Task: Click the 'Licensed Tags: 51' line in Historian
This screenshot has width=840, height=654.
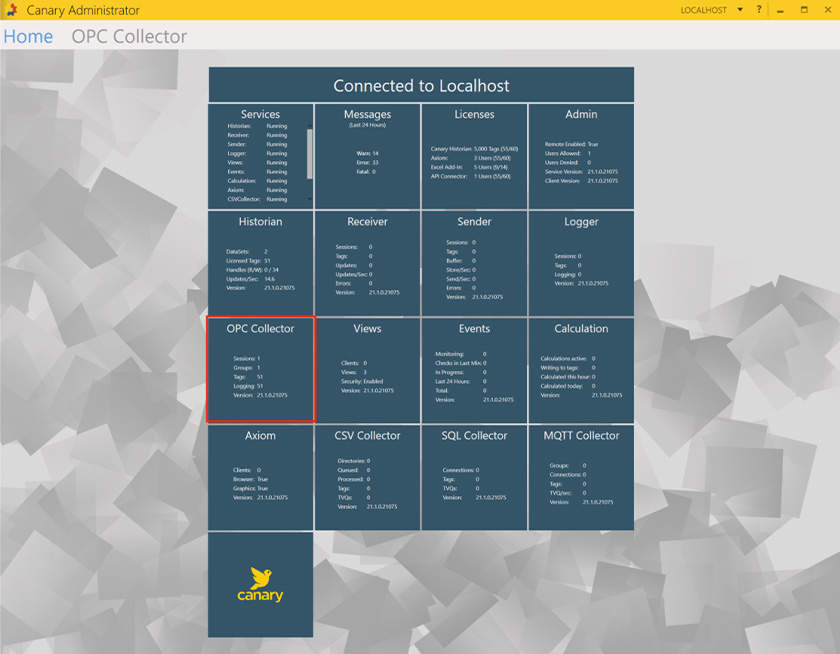Action: pos(249,260)
